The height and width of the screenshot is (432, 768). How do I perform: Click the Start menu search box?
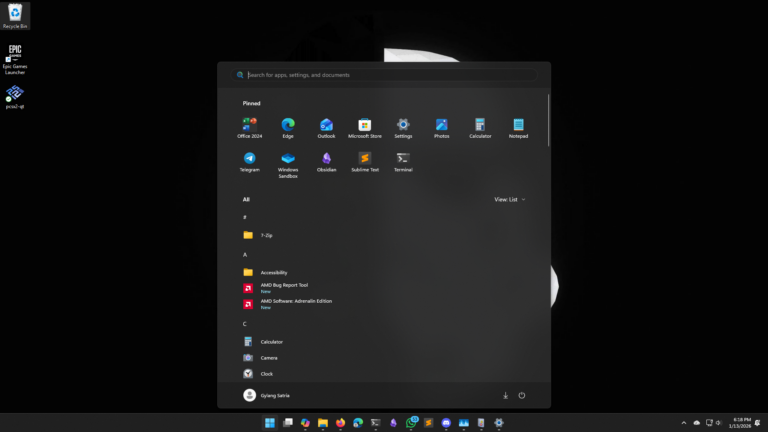pos(385,75)
